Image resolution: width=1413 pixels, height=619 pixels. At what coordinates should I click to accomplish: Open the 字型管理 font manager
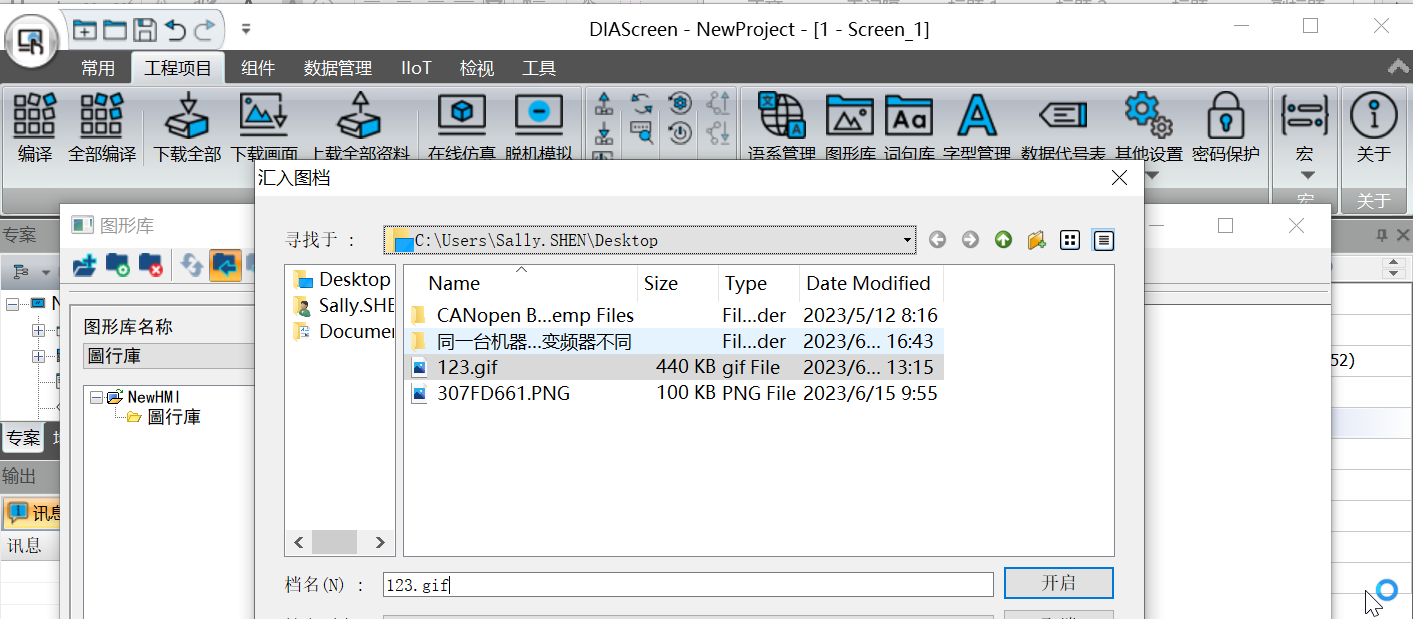[x=976, y=117]
